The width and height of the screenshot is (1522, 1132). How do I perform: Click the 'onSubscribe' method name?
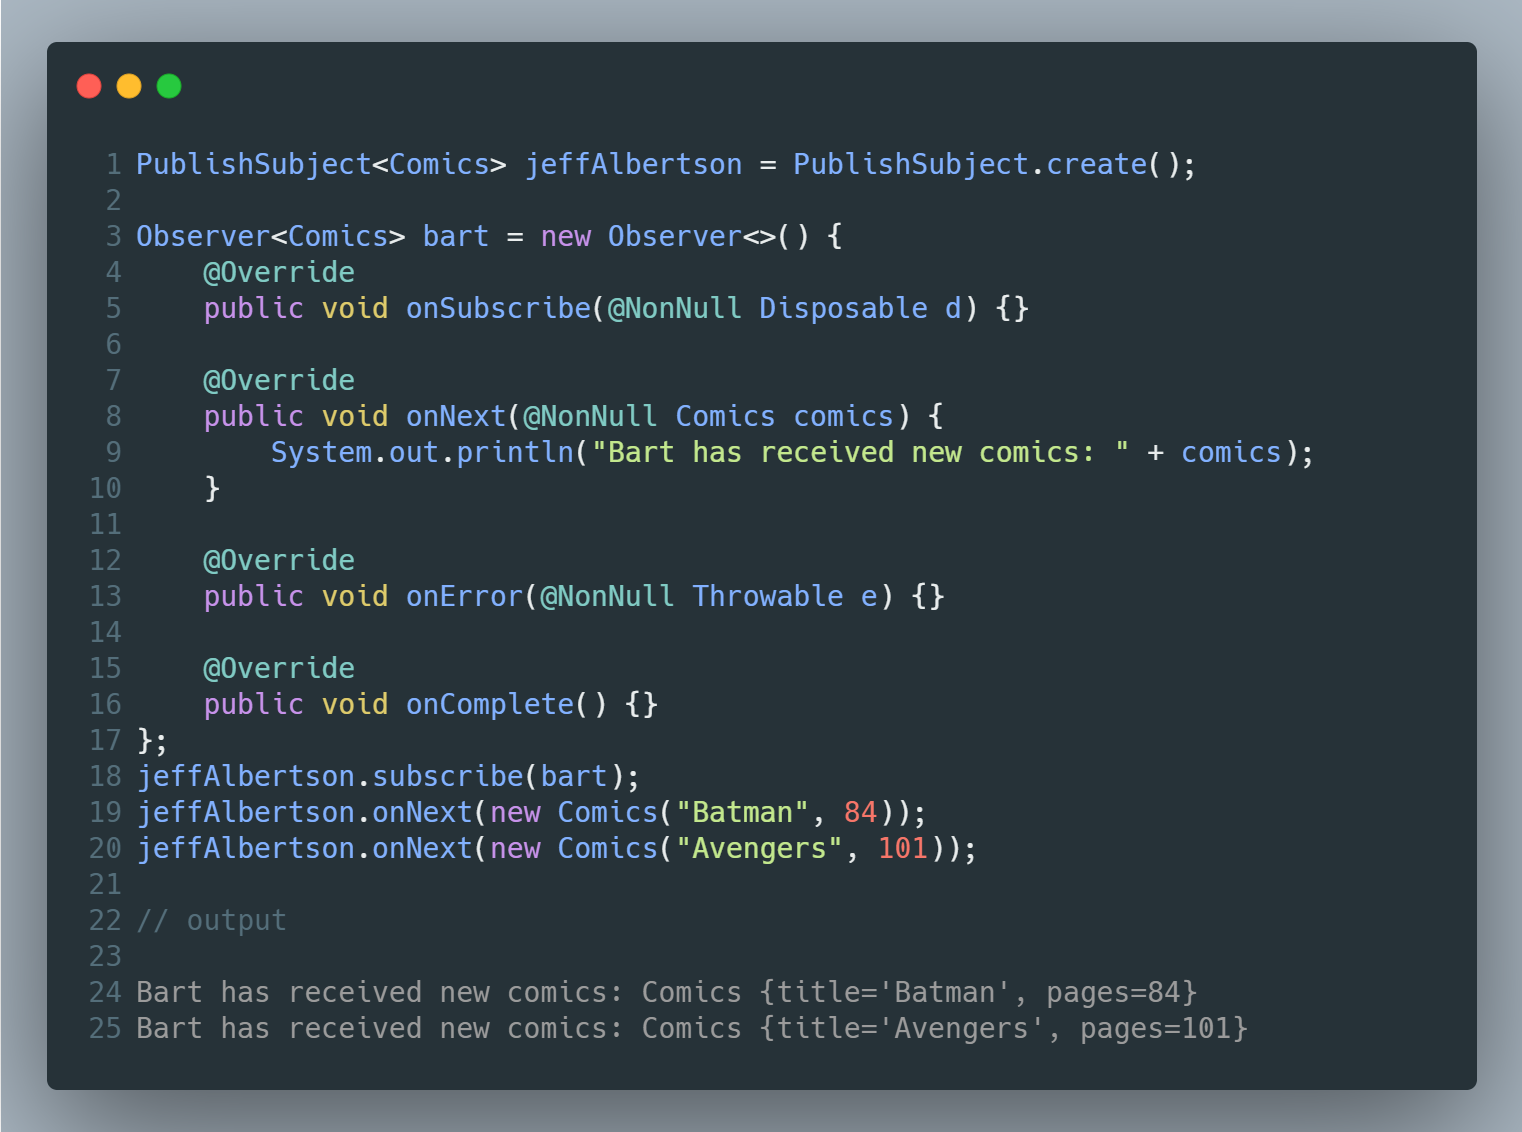click(x=498, y=308)
